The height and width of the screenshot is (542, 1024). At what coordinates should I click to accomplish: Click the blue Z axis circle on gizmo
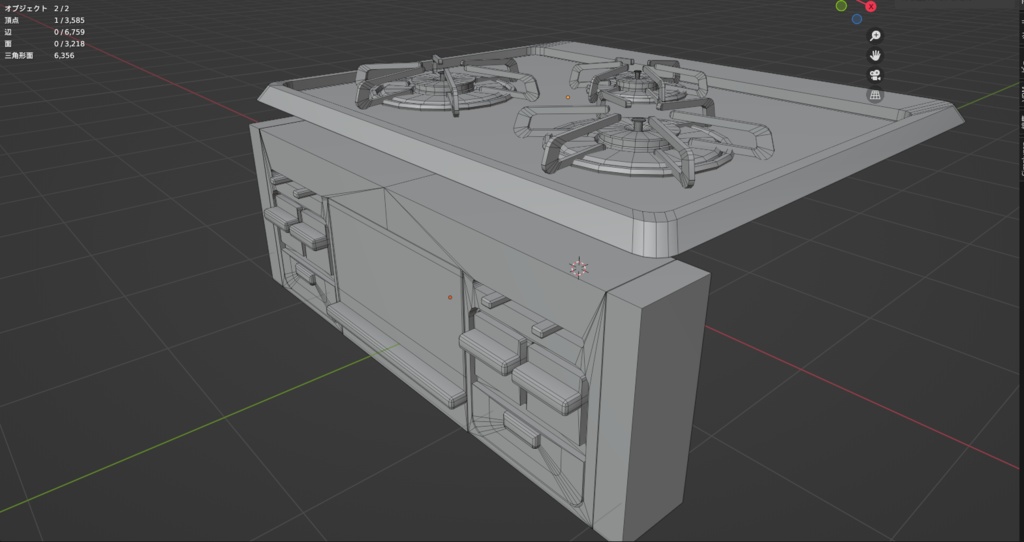point(857,19)
